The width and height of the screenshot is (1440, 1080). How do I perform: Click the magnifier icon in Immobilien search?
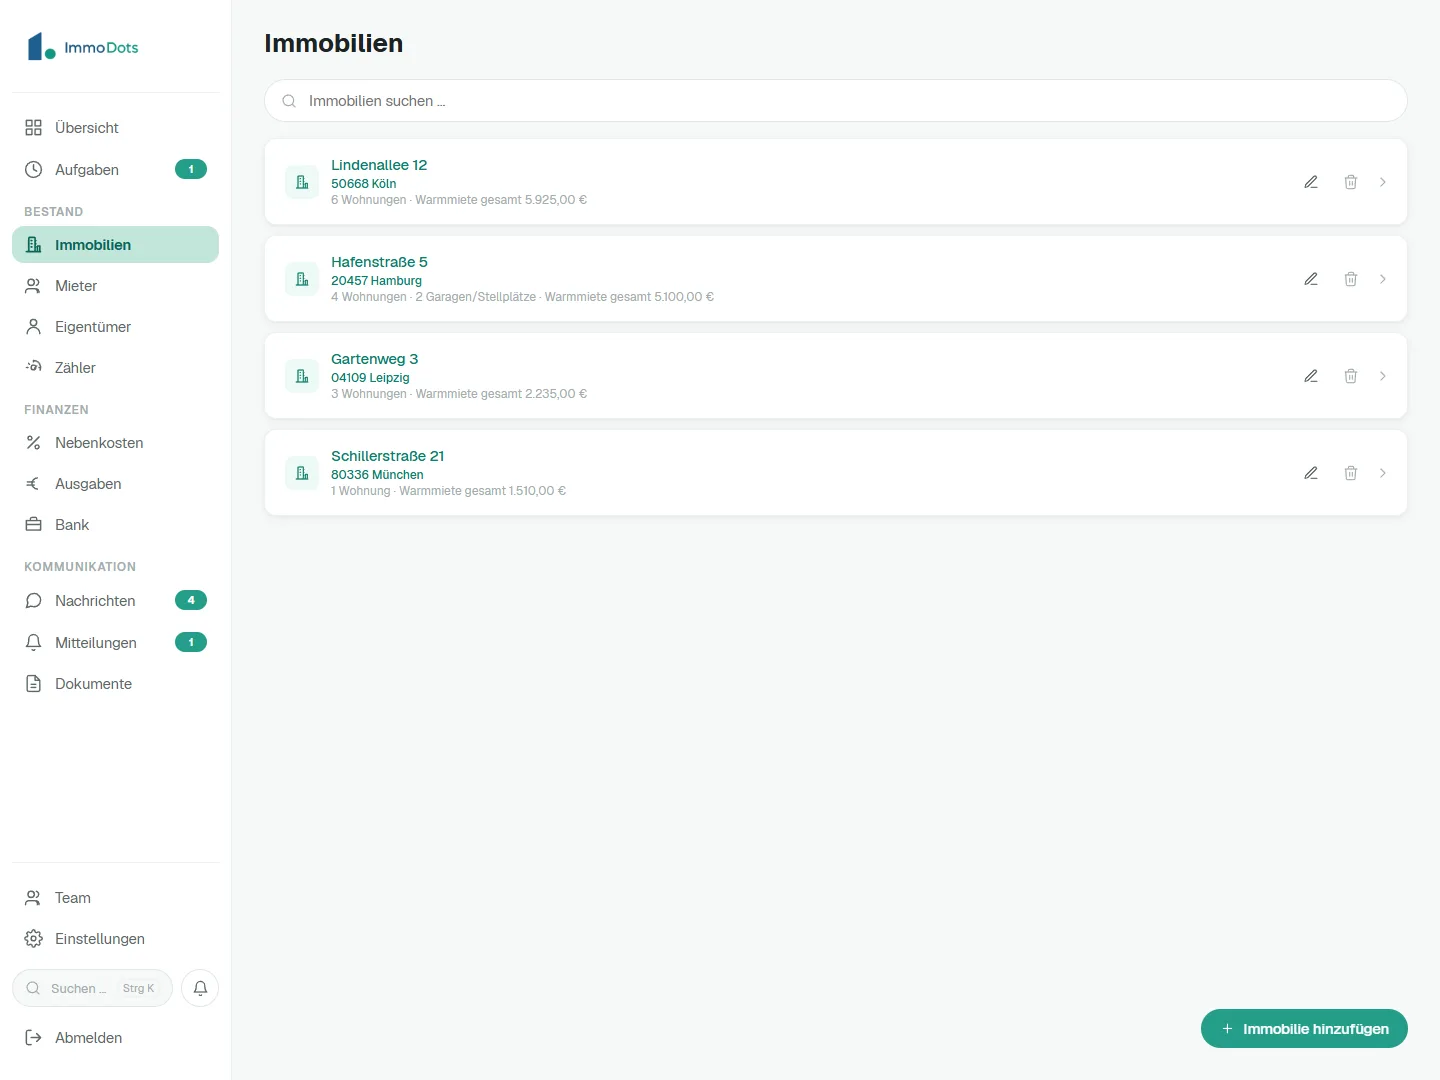pos(289,101)
